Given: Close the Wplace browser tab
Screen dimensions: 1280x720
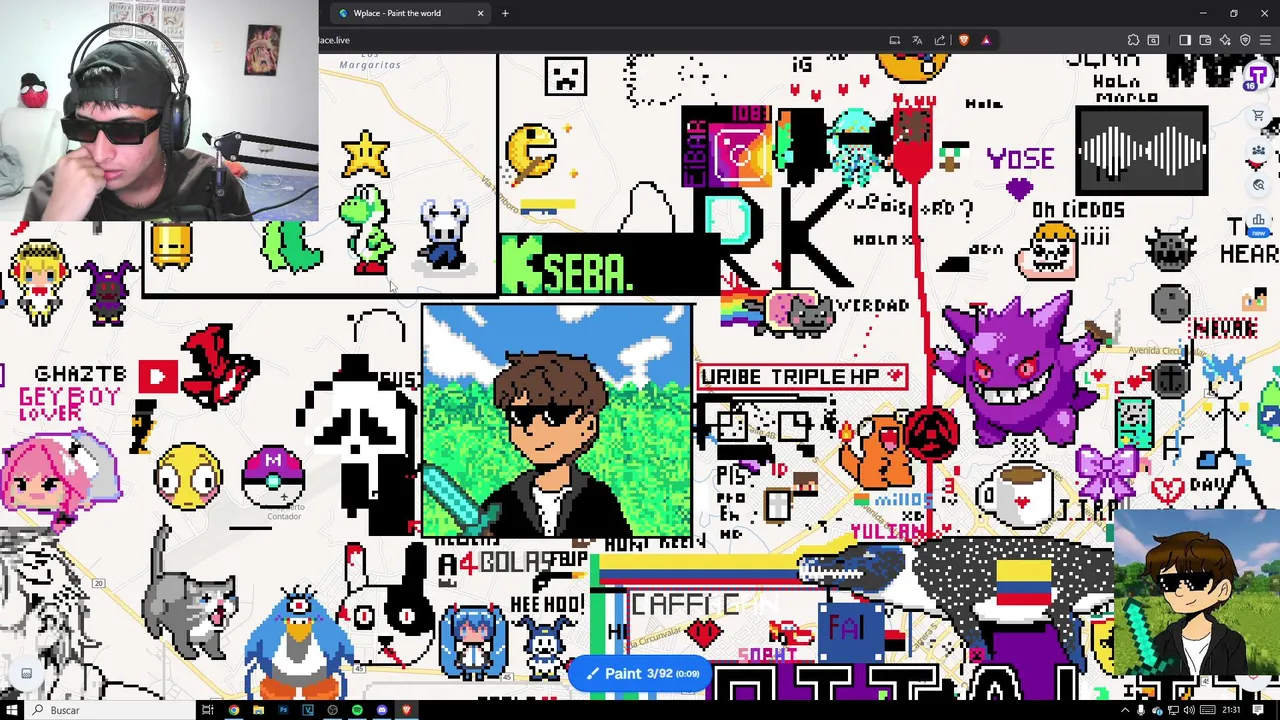Looking at the screenshot, I should click(x=480, y=13).
